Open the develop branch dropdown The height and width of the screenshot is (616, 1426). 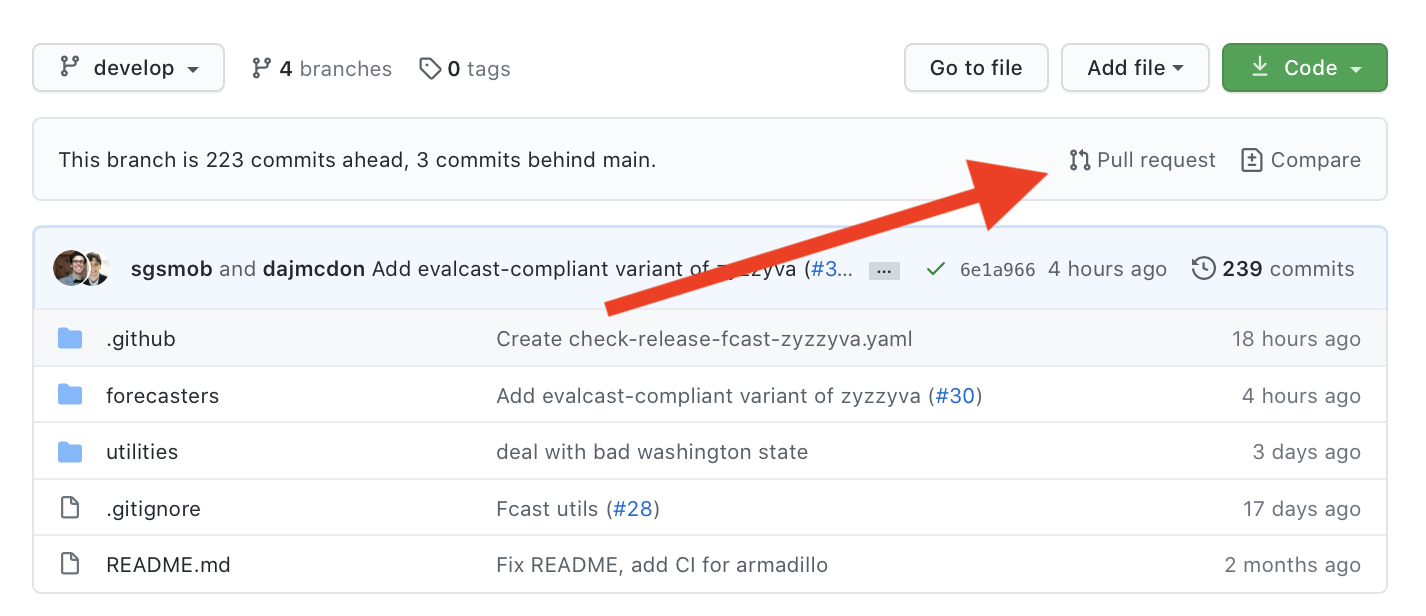point(128,68)
